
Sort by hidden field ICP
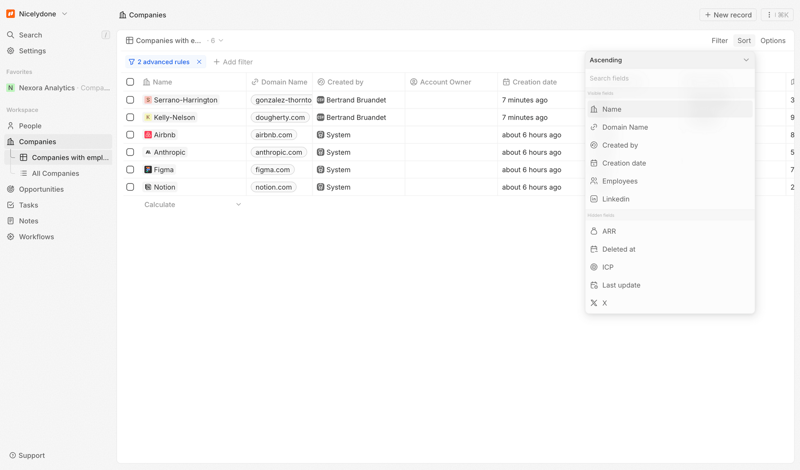(x=669, y=267)
